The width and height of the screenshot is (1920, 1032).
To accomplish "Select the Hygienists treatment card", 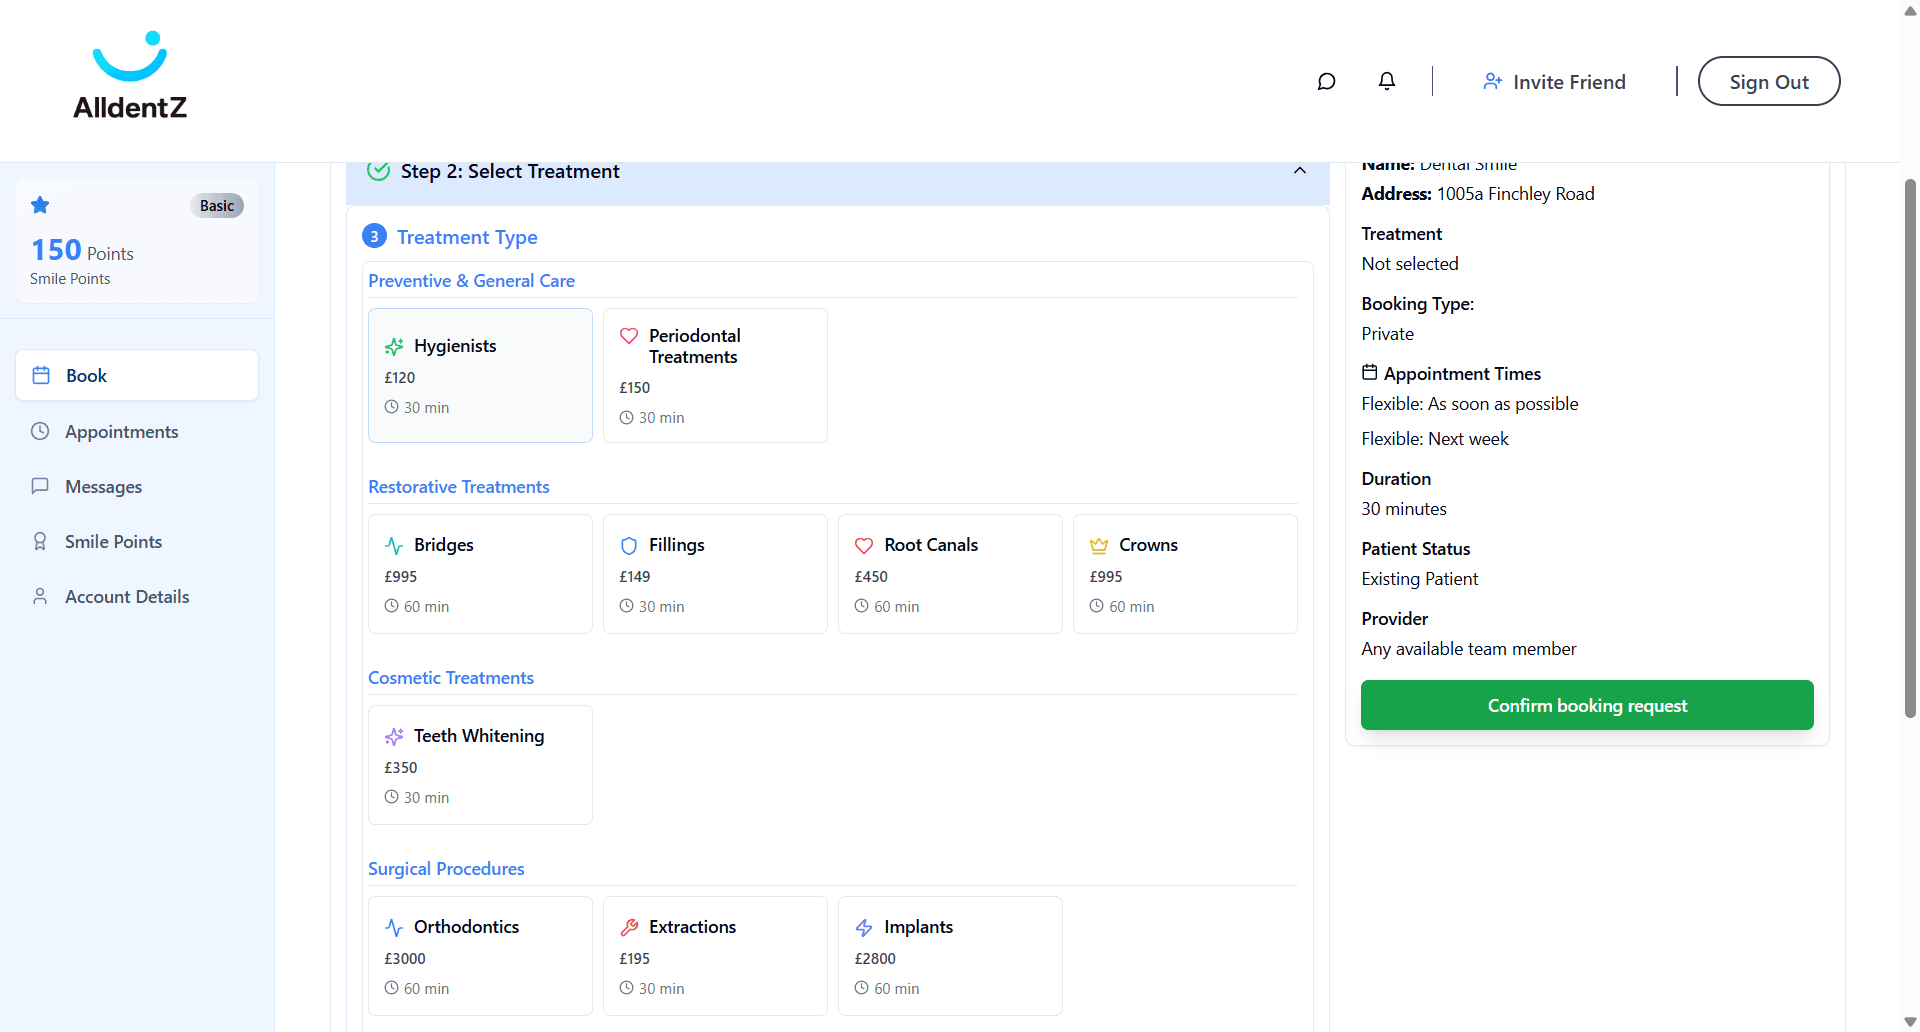I will tap(480, 375).
